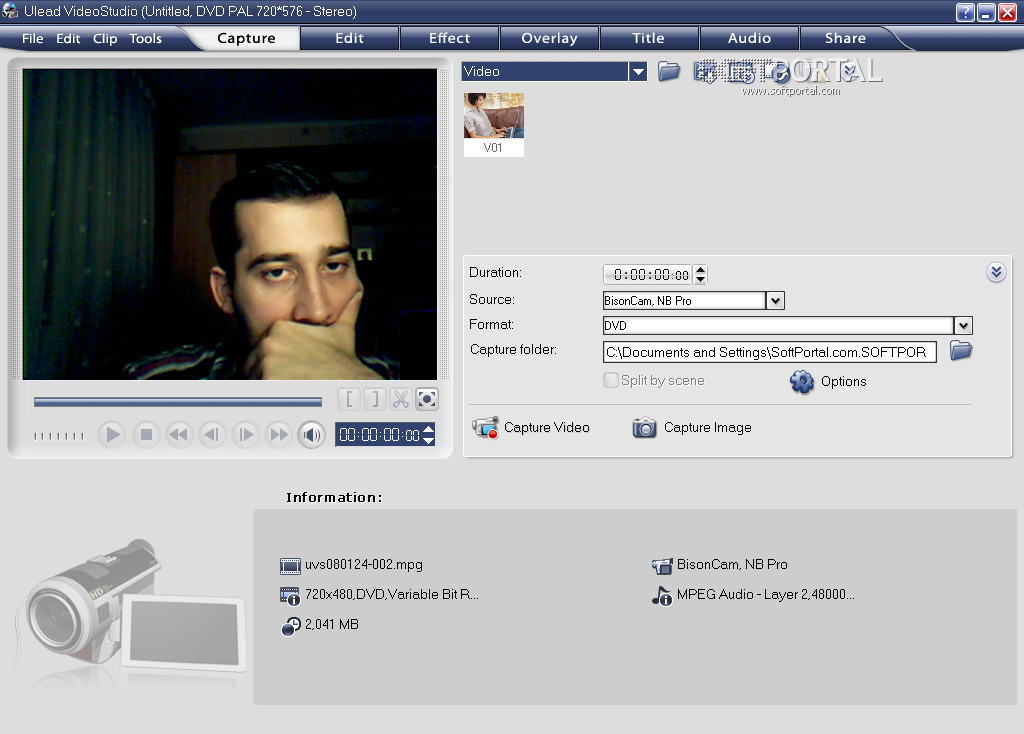This screenshot has height=734, width=1024.
Task: Click the Capture folder path field
Action: point(770,352)
